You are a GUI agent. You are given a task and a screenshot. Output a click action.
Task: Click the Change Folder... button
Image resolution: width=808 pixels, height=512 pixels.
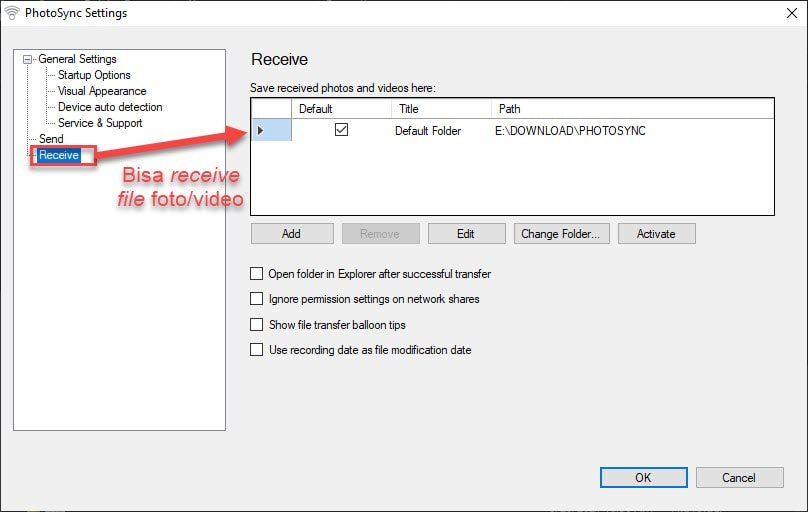click(562, 233)
